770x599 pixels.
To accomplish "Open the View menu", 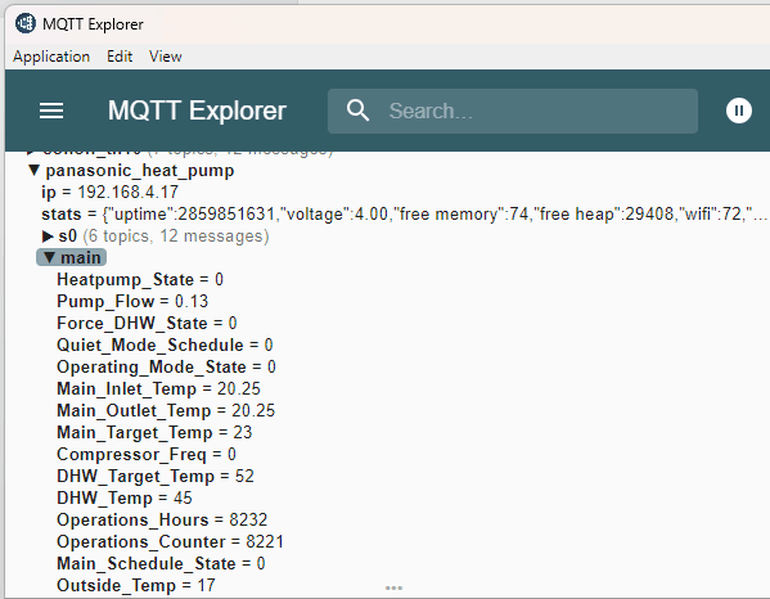I will [x=165, y=56].
